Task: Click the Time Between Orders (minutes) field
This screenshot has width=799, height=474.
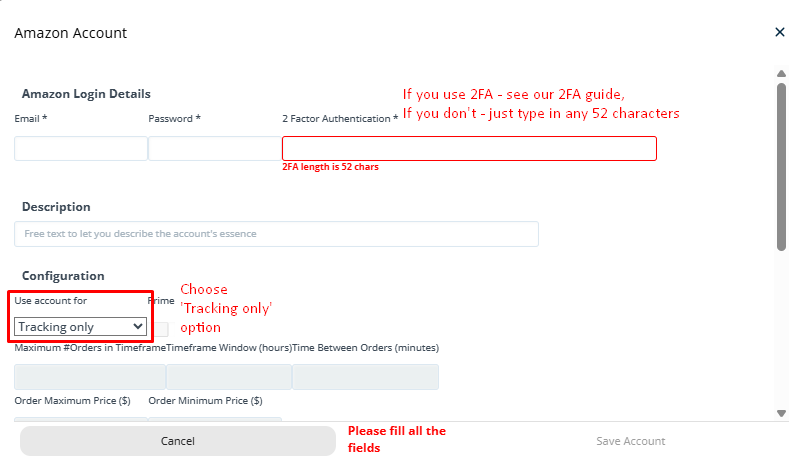Action: point(365,377)
